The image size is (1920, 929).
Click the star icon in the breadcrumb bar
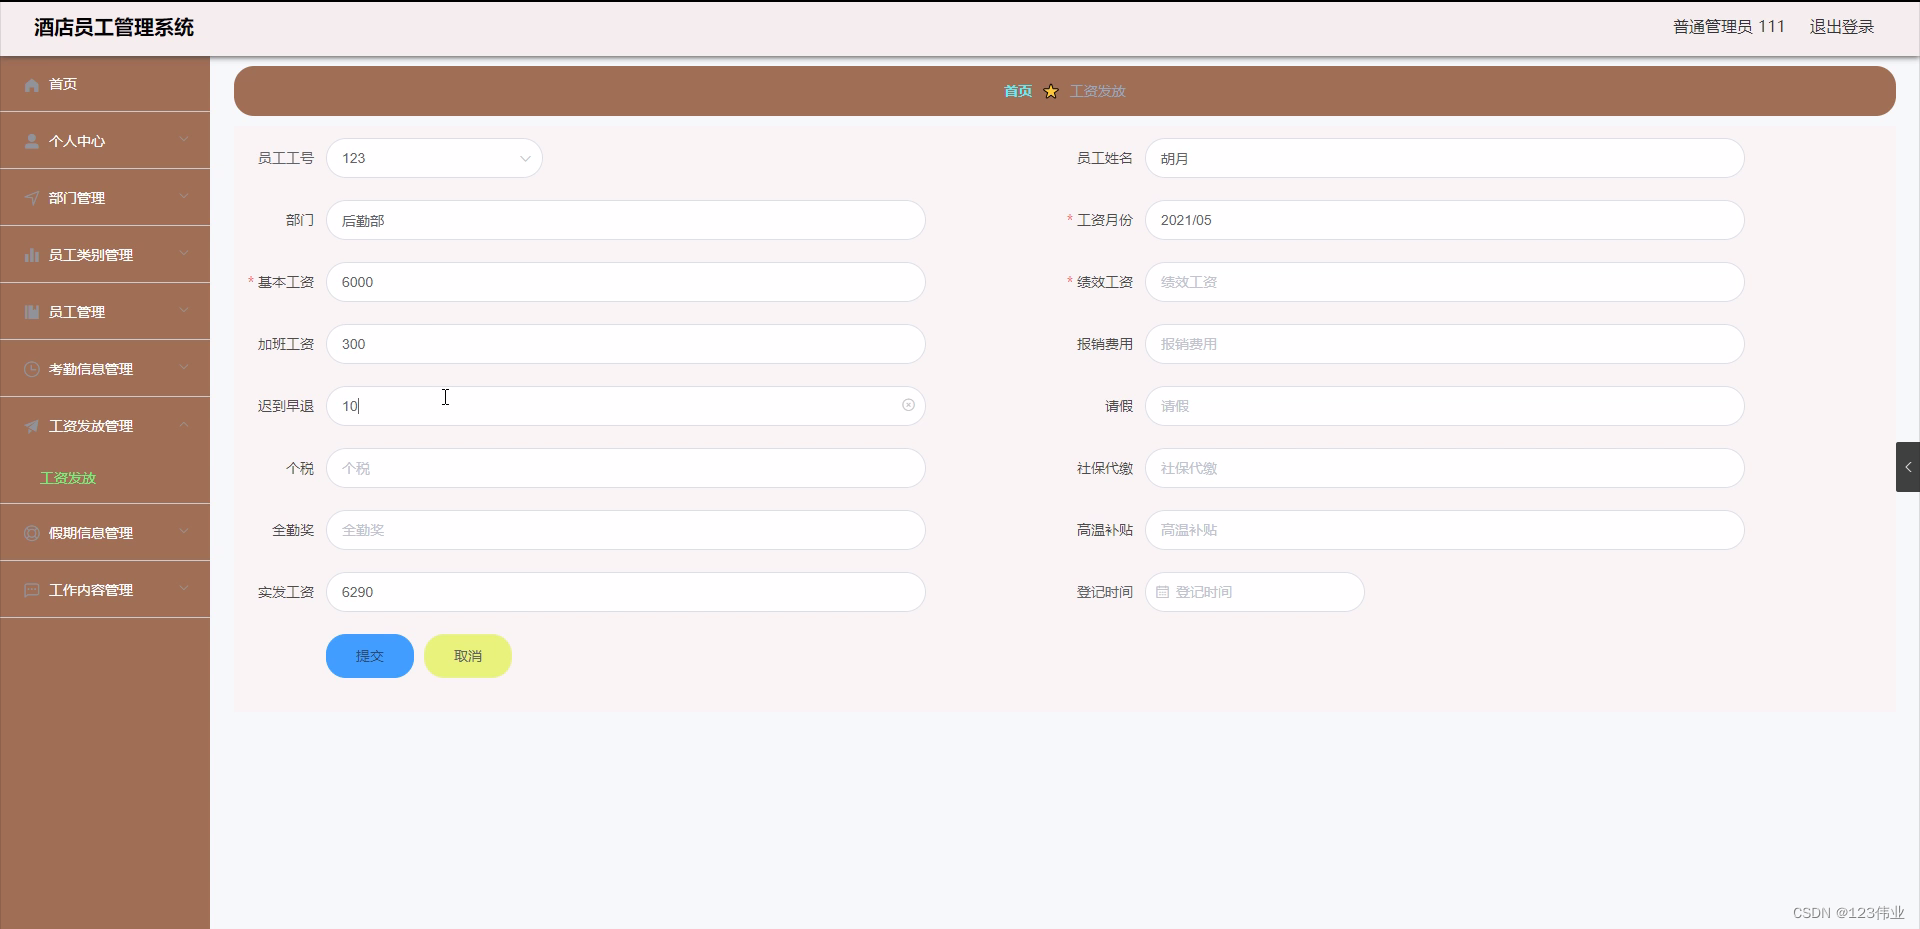[x=1050, y=91]
